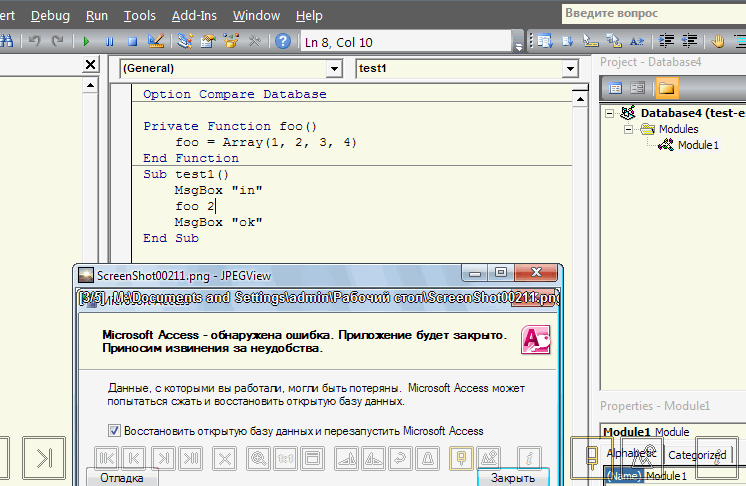Open the (General) object dropdown
746x486 pixels.
(334, 69)
